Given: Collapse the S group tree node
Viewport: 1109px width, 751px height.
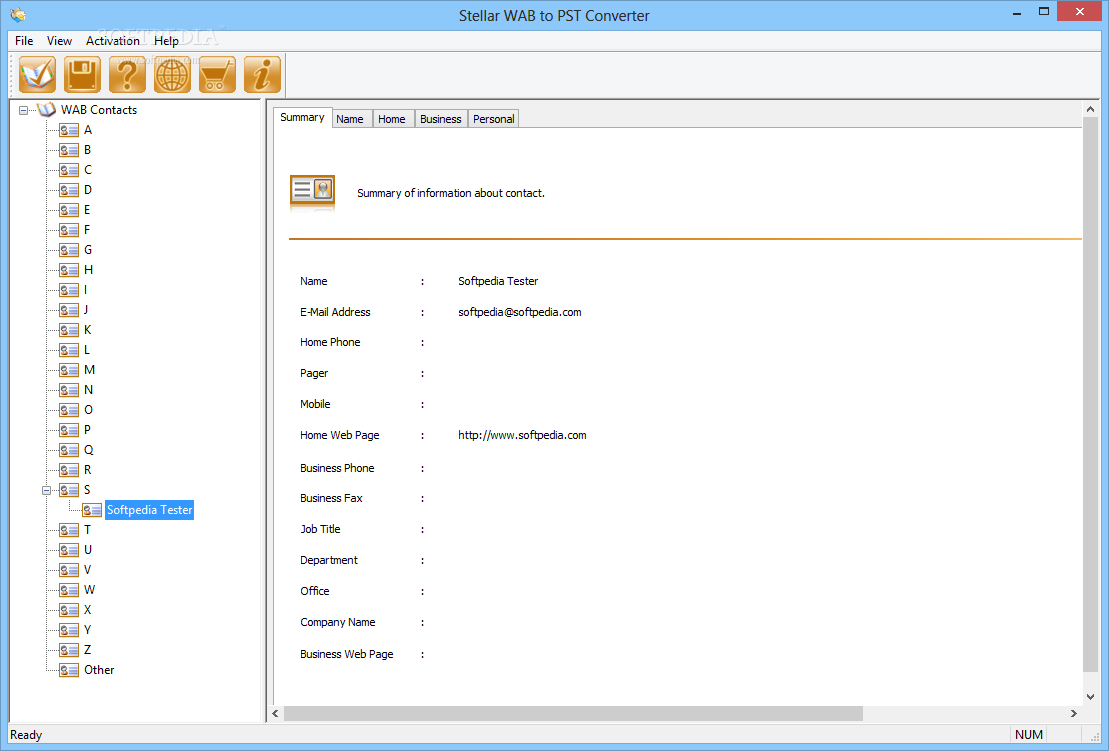Looking at the screenshot, I should [46, 490].
